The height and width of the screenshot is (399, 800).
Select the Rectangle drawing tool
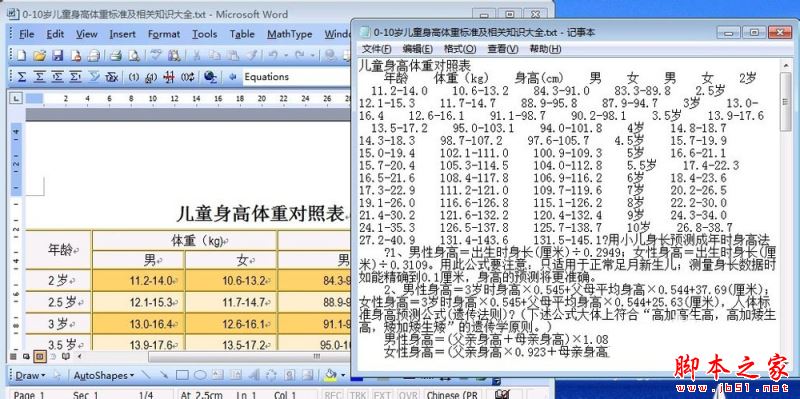coord(182,376)
